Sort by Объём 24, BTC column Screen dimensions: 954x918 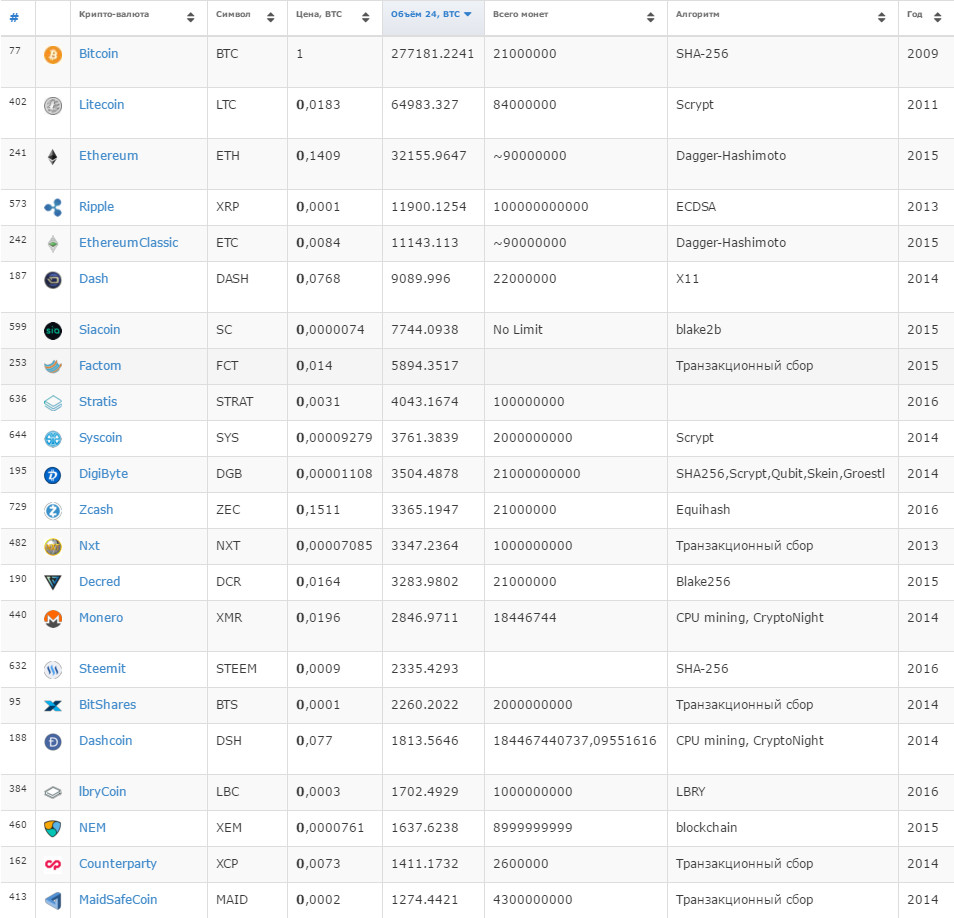click(433, 17)
